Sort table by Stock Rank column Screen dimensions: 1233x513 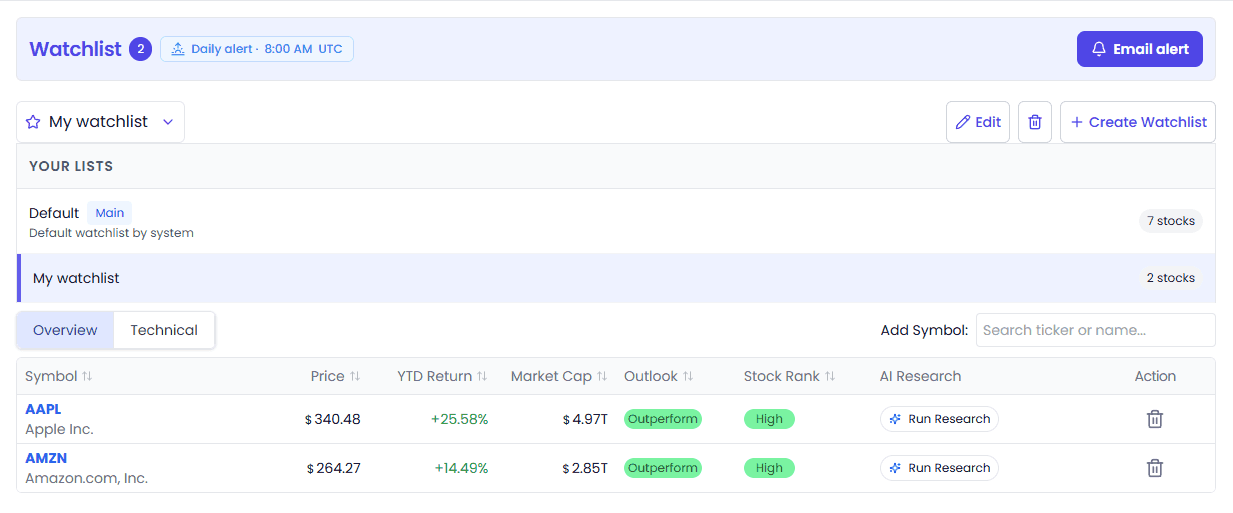790,376
